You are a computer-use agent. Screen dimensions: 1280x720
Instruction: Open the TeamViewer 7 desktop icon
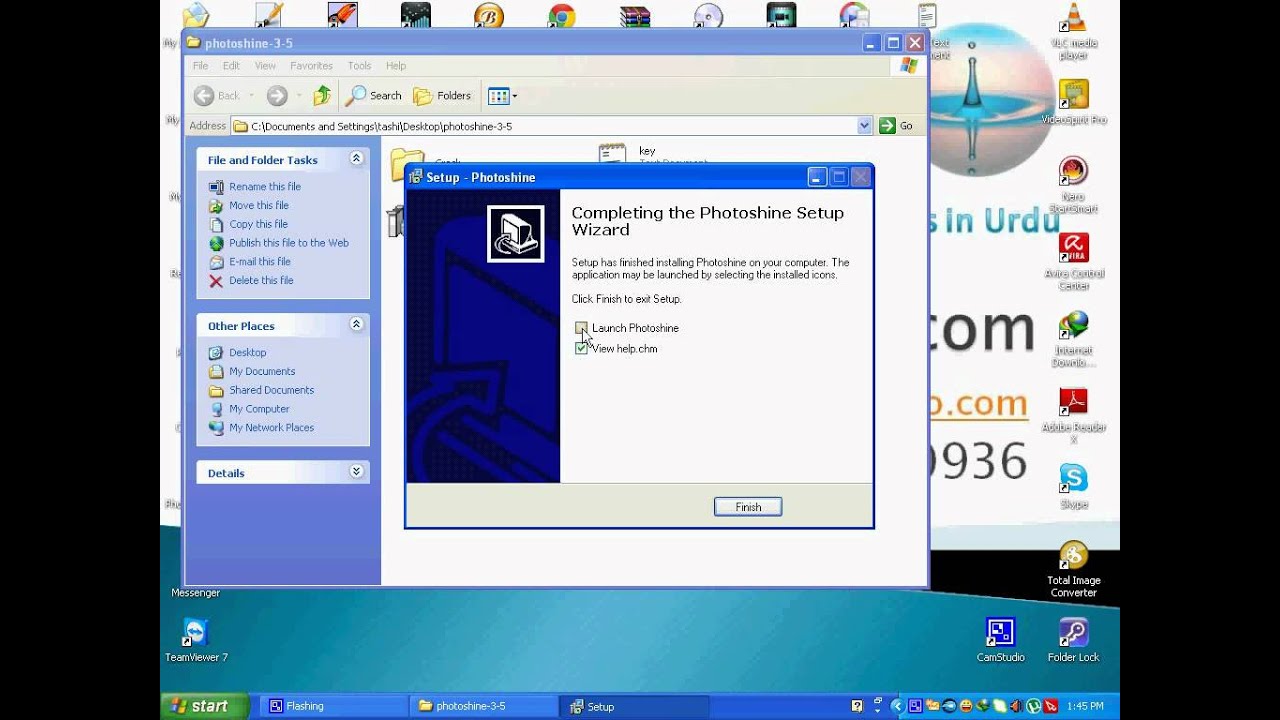click(196, 640)
